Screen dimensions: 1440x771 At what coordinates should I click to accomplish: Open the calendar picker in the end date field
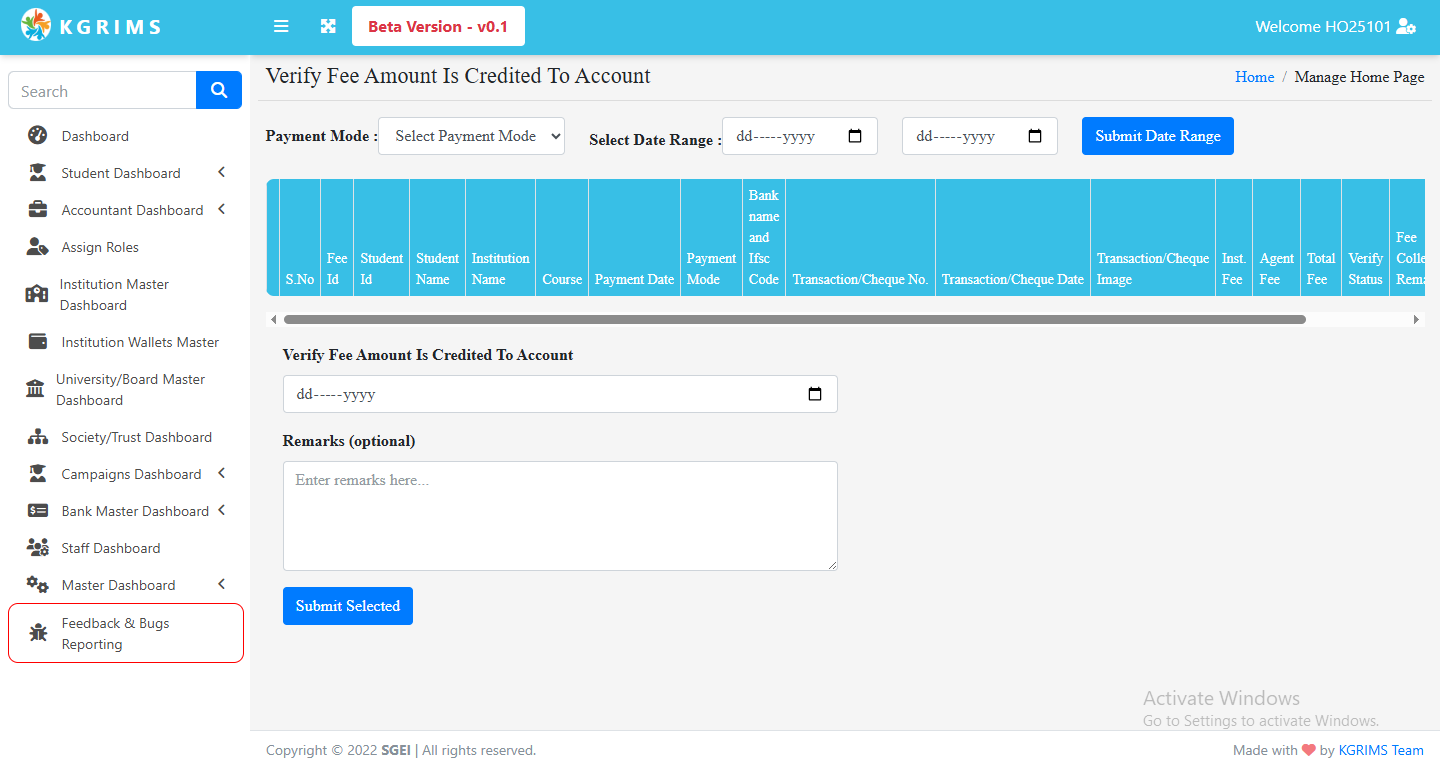coord(1035,136)
